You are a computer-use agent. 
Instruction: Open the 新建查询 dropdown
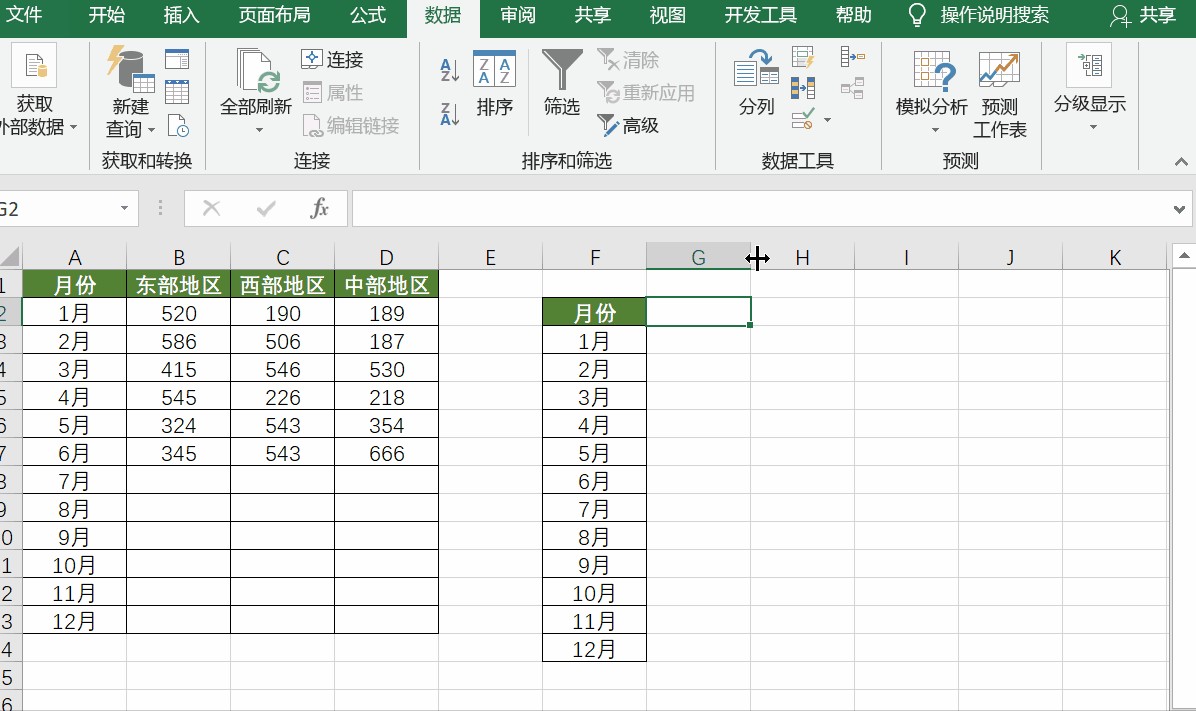(130, 92)
